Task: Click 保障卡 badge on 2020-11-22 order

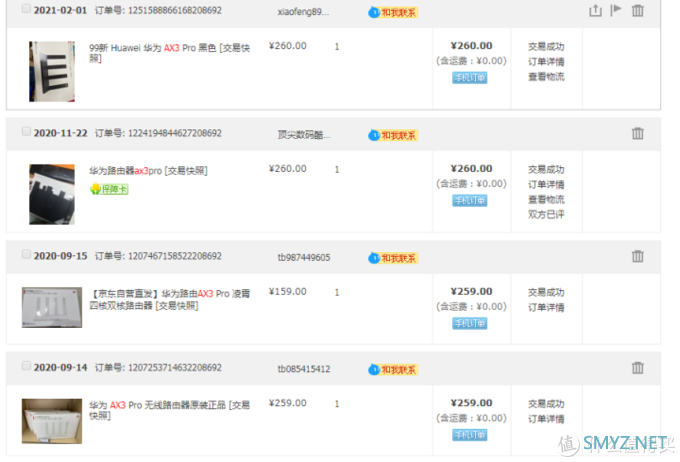Action: click(x=109, y=189)
